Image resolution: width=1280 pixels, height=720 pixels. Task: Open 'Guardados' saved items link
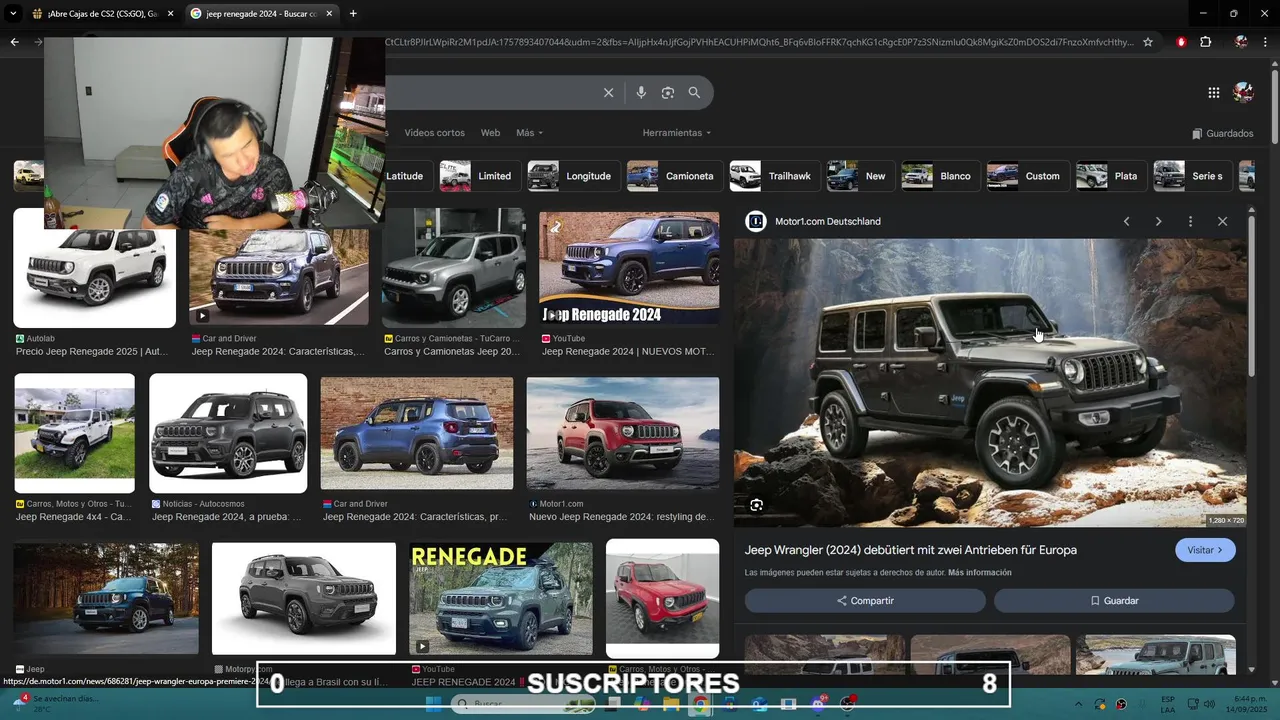point(1223,133)
